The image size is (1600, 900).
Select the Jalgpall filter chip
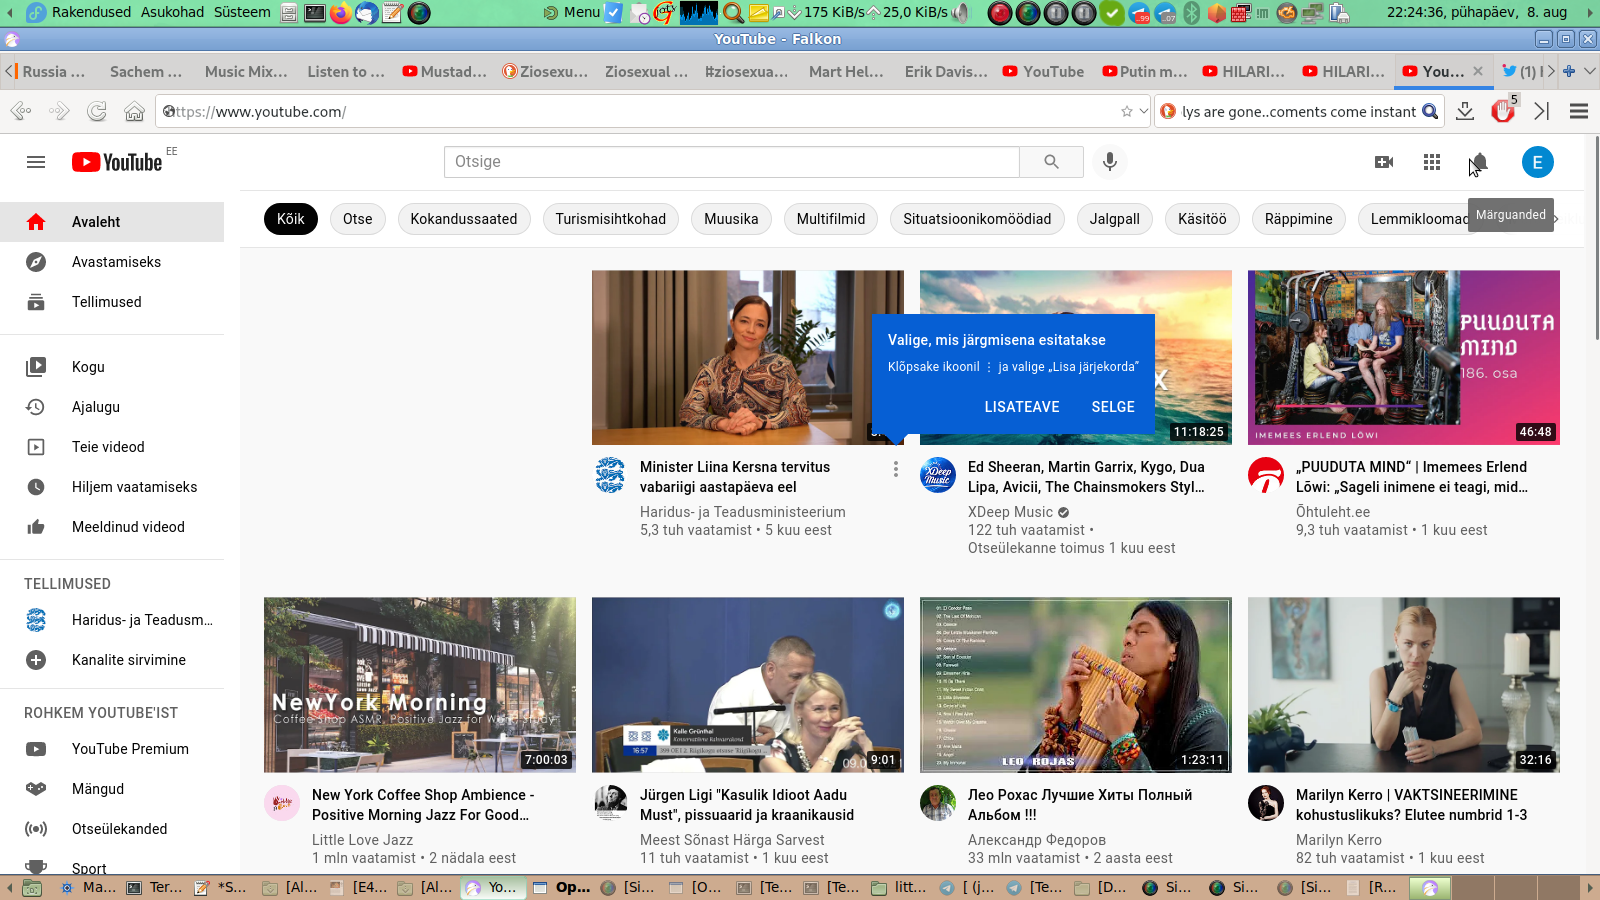(1114, 219)
